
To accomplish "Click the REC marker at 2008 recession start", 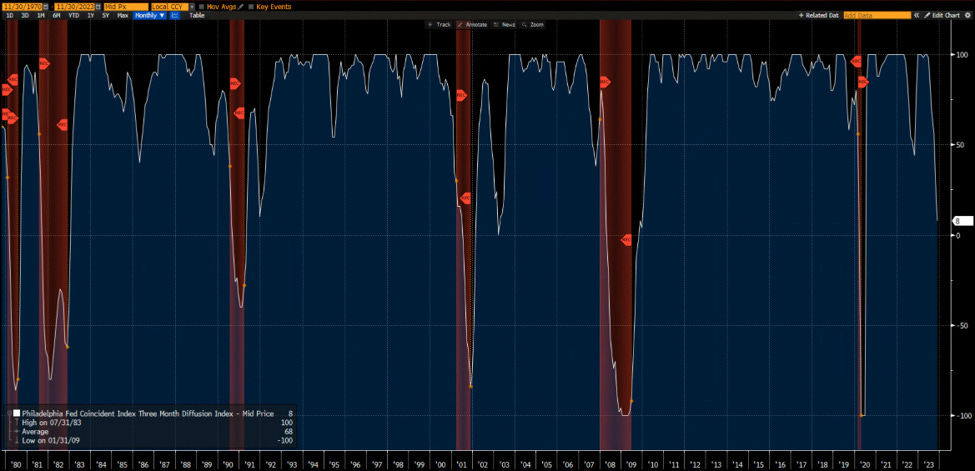I will click(605, 82).
